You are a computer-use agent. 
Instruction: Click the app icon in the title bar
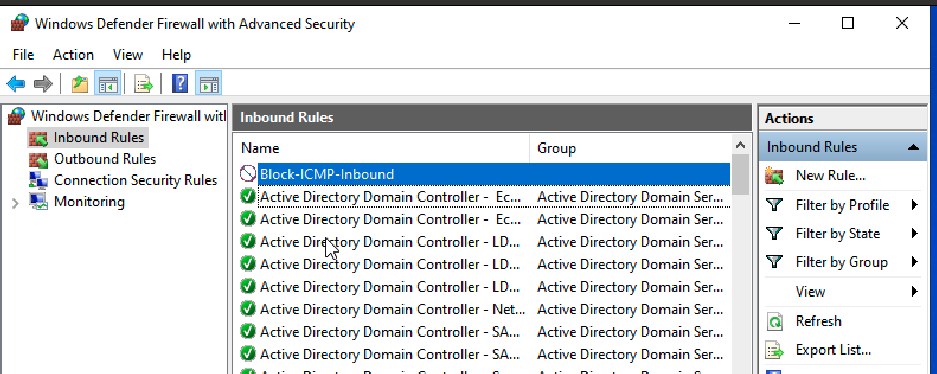[20, 23]
